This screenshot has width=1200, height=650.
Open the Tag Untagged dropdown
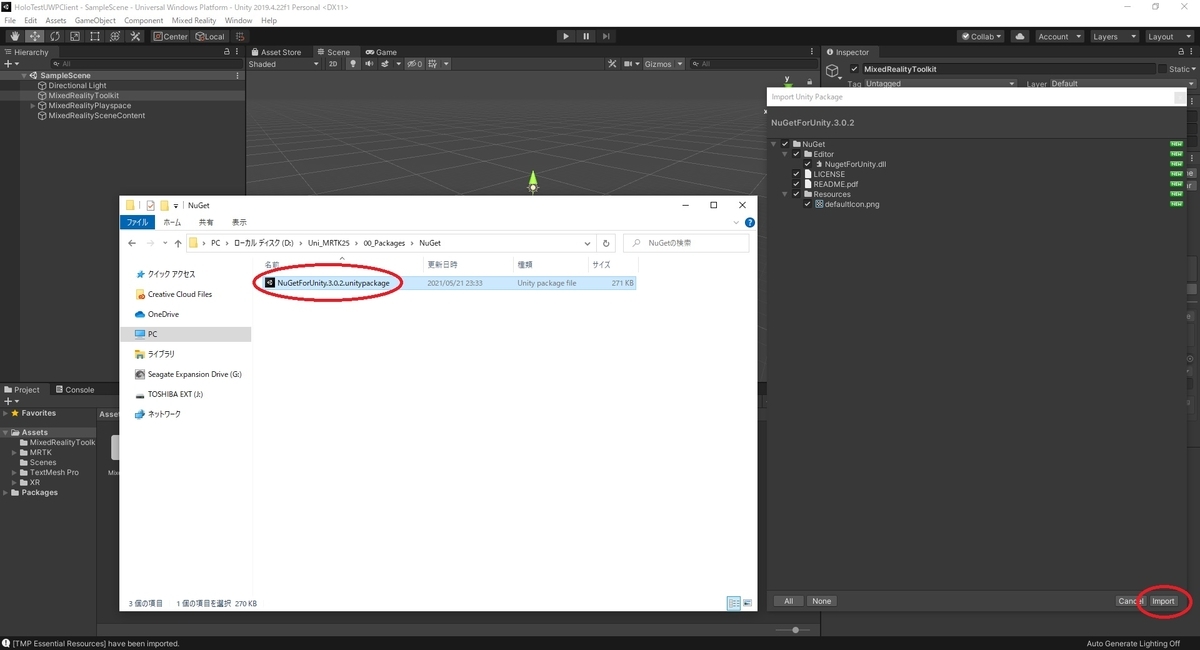point(940,84)
